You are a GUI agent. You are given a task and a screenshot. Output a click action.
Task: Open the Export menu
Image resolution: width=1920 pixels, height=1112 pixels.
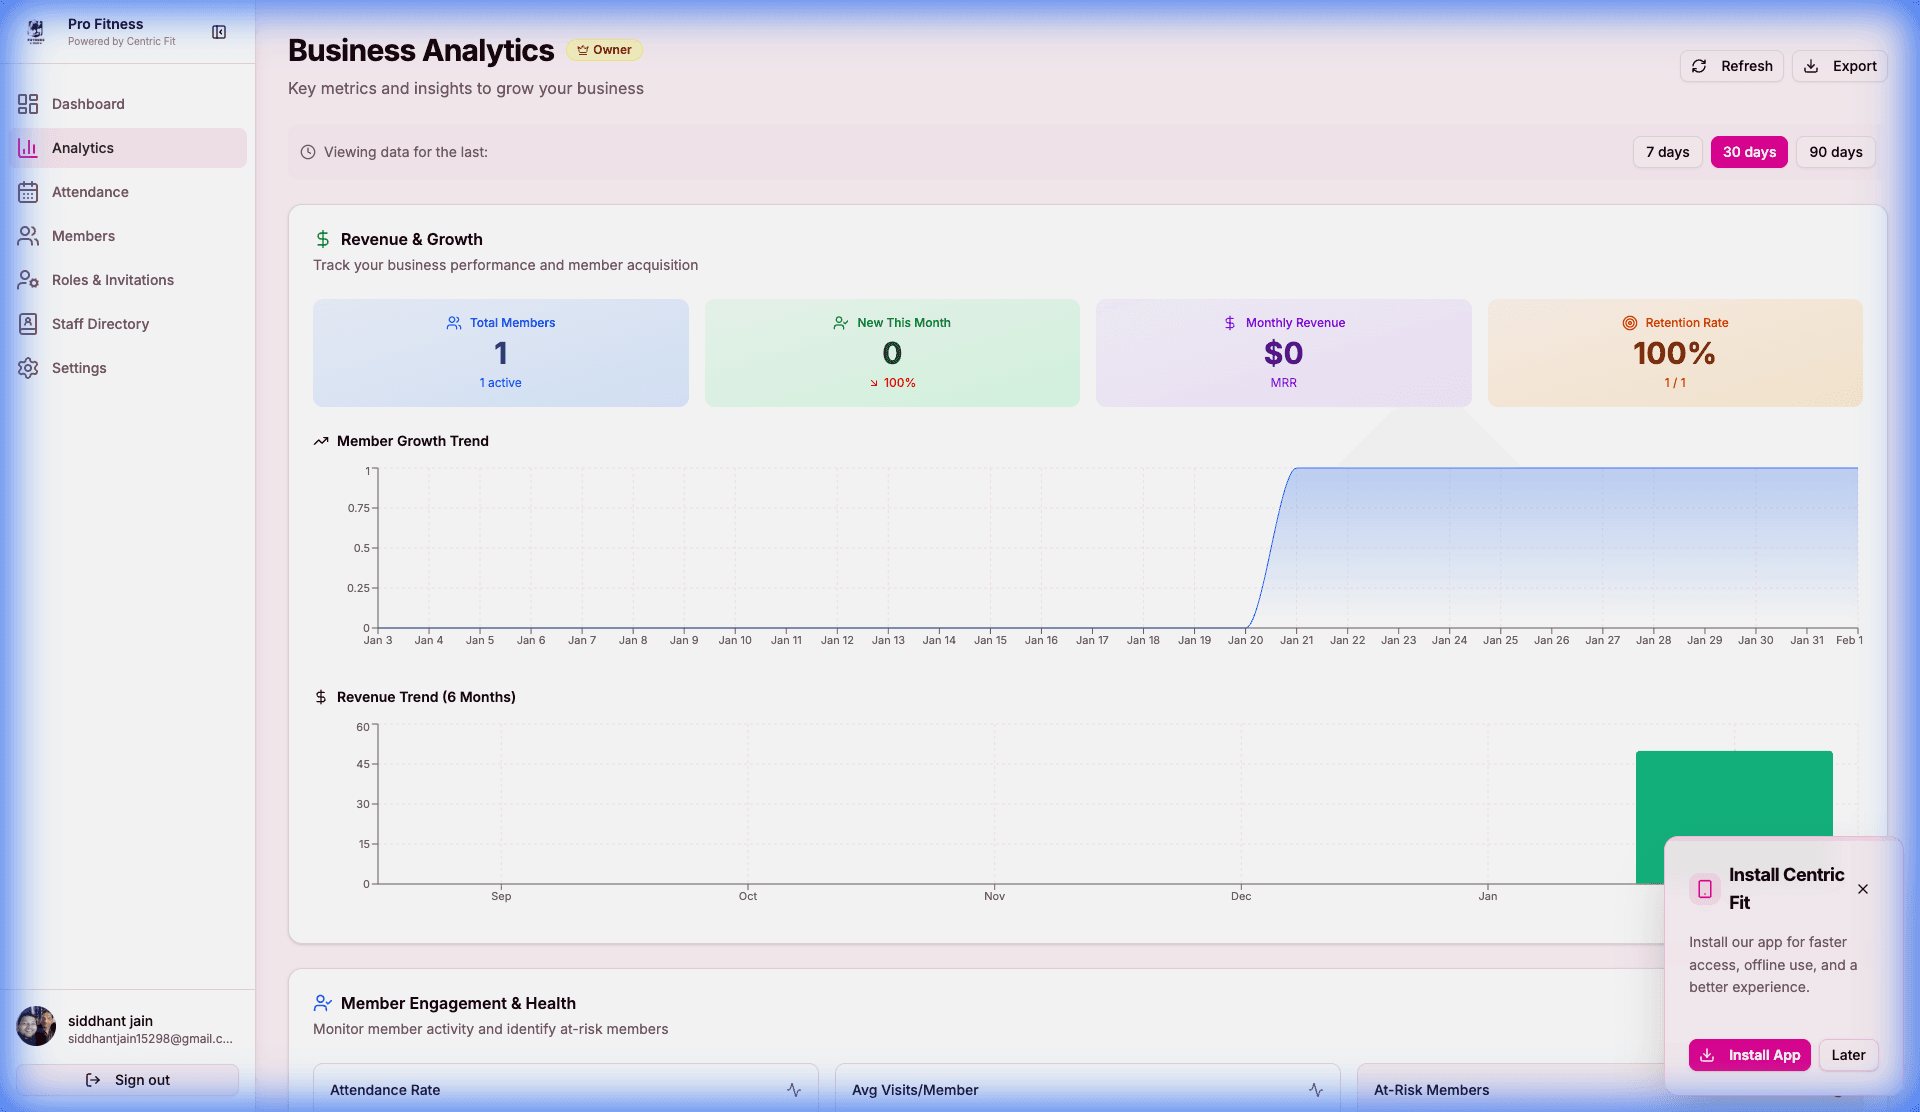coord(1839,66)
